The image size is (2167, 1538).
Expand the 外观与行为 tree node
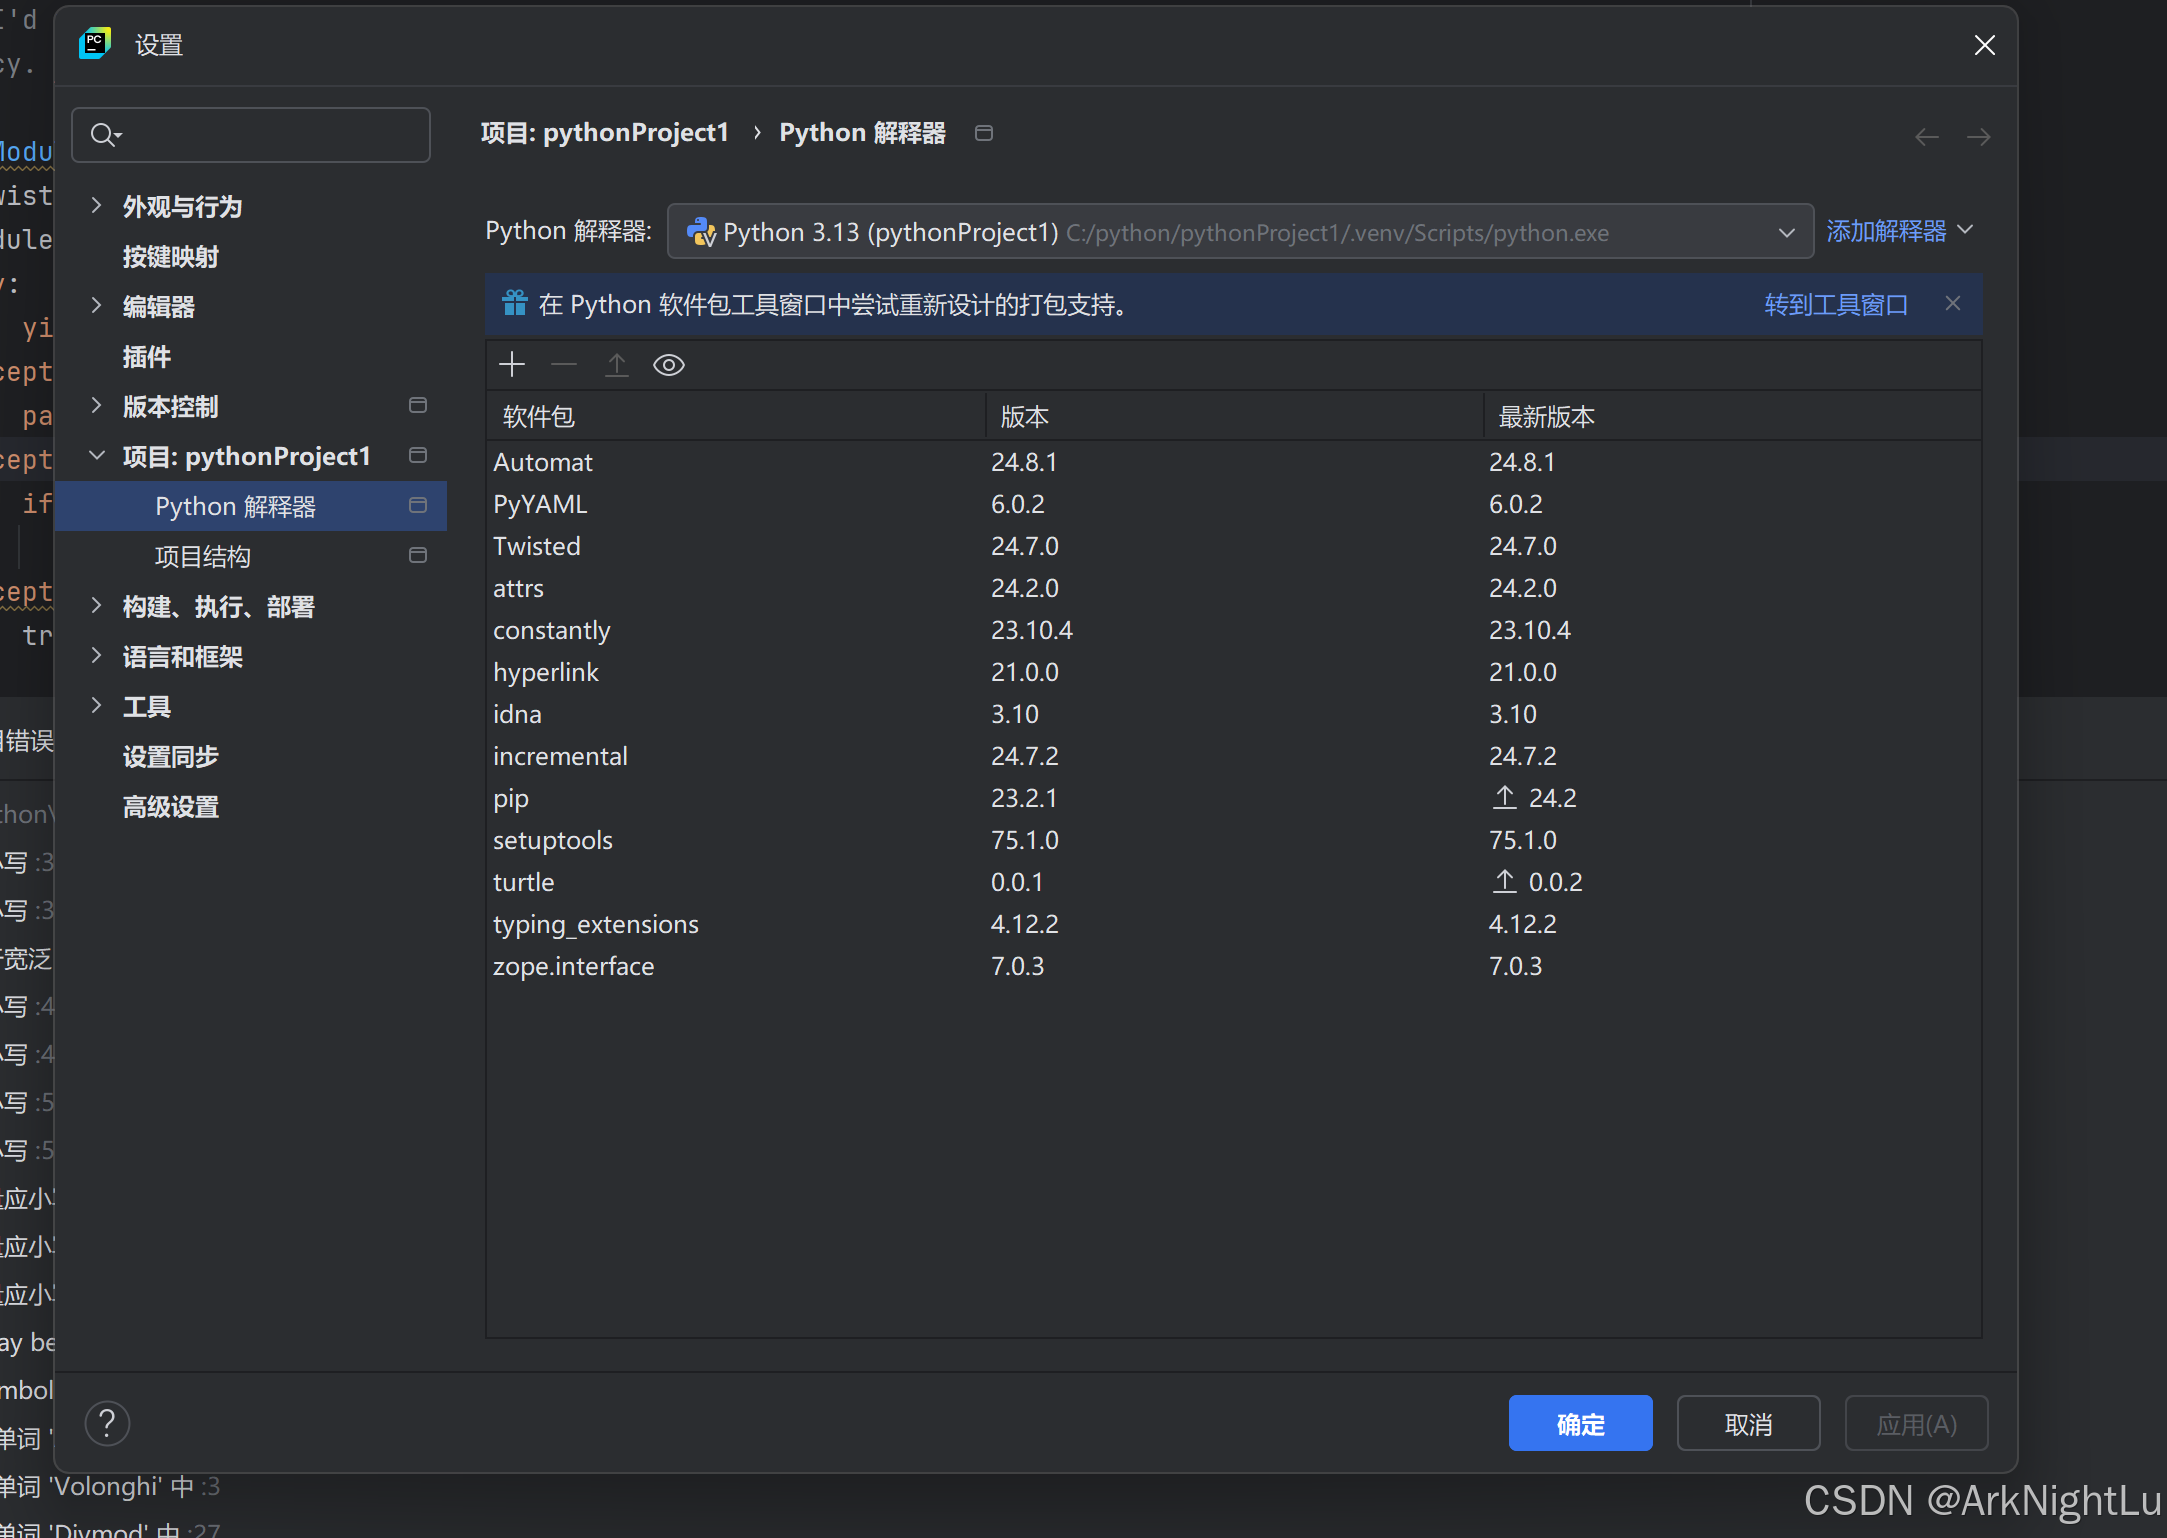pos(97,206)
